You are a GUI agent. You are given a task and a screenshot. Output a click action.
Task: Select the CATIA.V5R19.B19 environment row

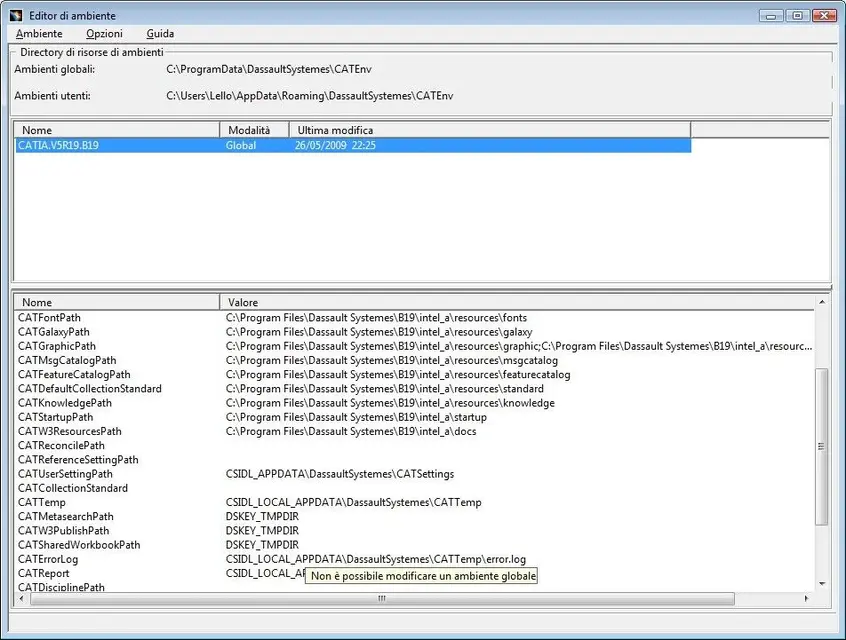tap(58, 146)
